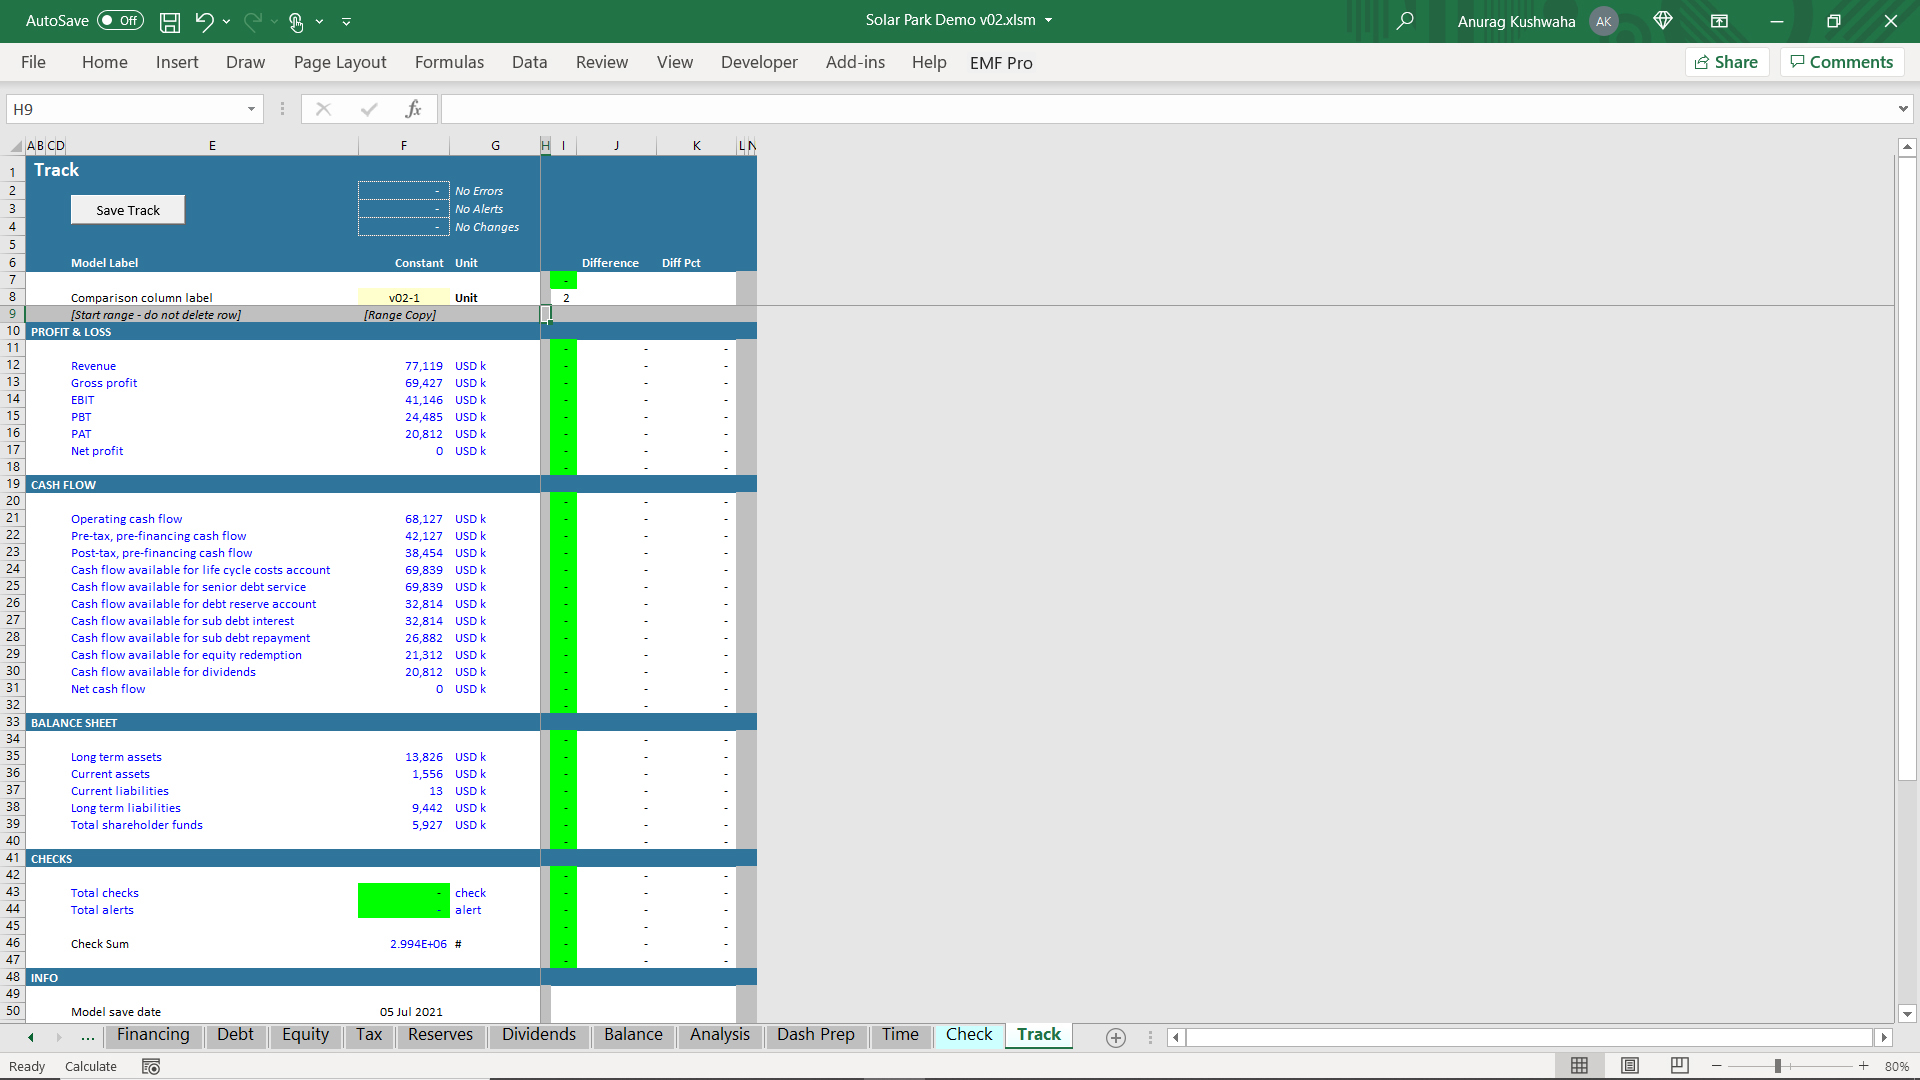
Task: Open the Formulas ribbon tab
Action: pos(449,62)
